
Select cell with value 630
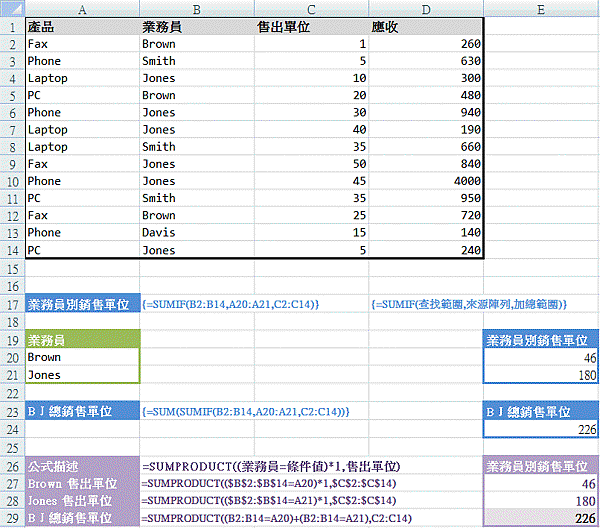pyautogui.click(x=426, y=61)
